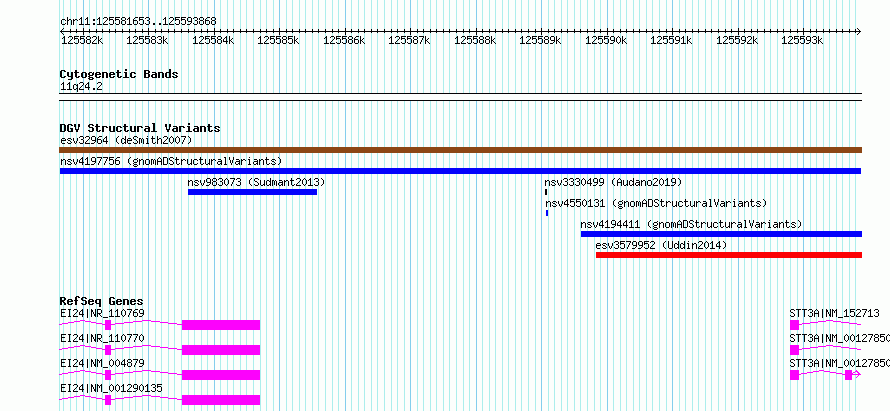The height and width of the screenshot is (411, 890).
Task: Open the esv32964 (deSmith2007) variant label
Action: tap(126, 140)
